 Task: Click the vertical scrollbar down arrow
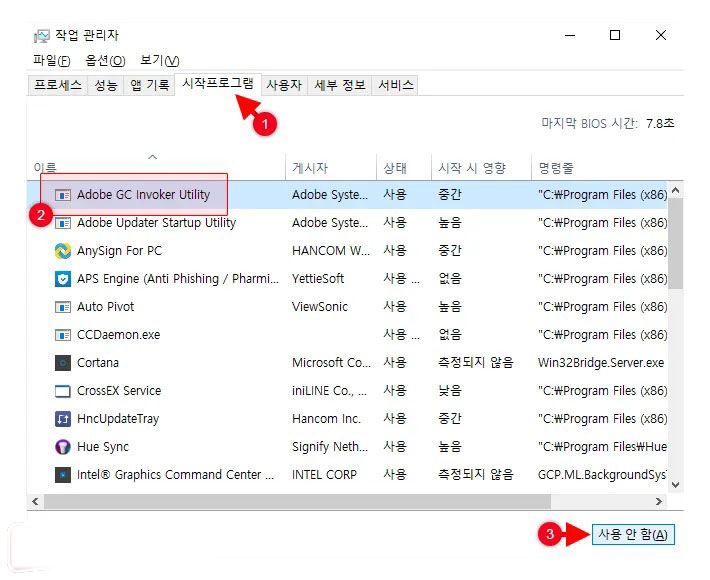(676, 484)
